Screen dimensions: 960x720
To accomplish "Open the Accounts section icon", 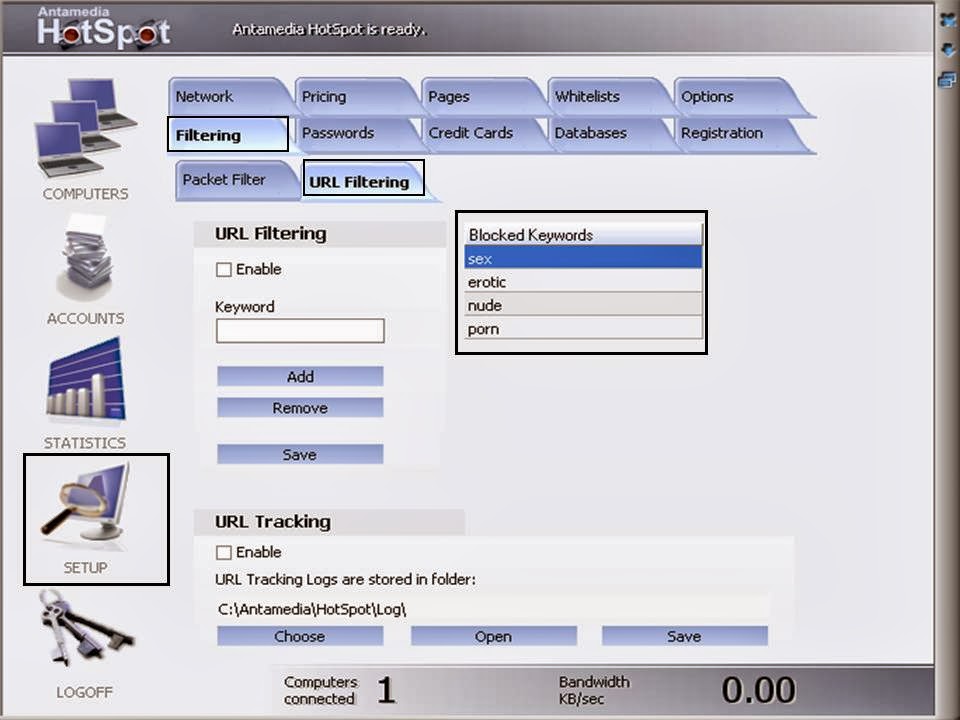I will 86,257.
